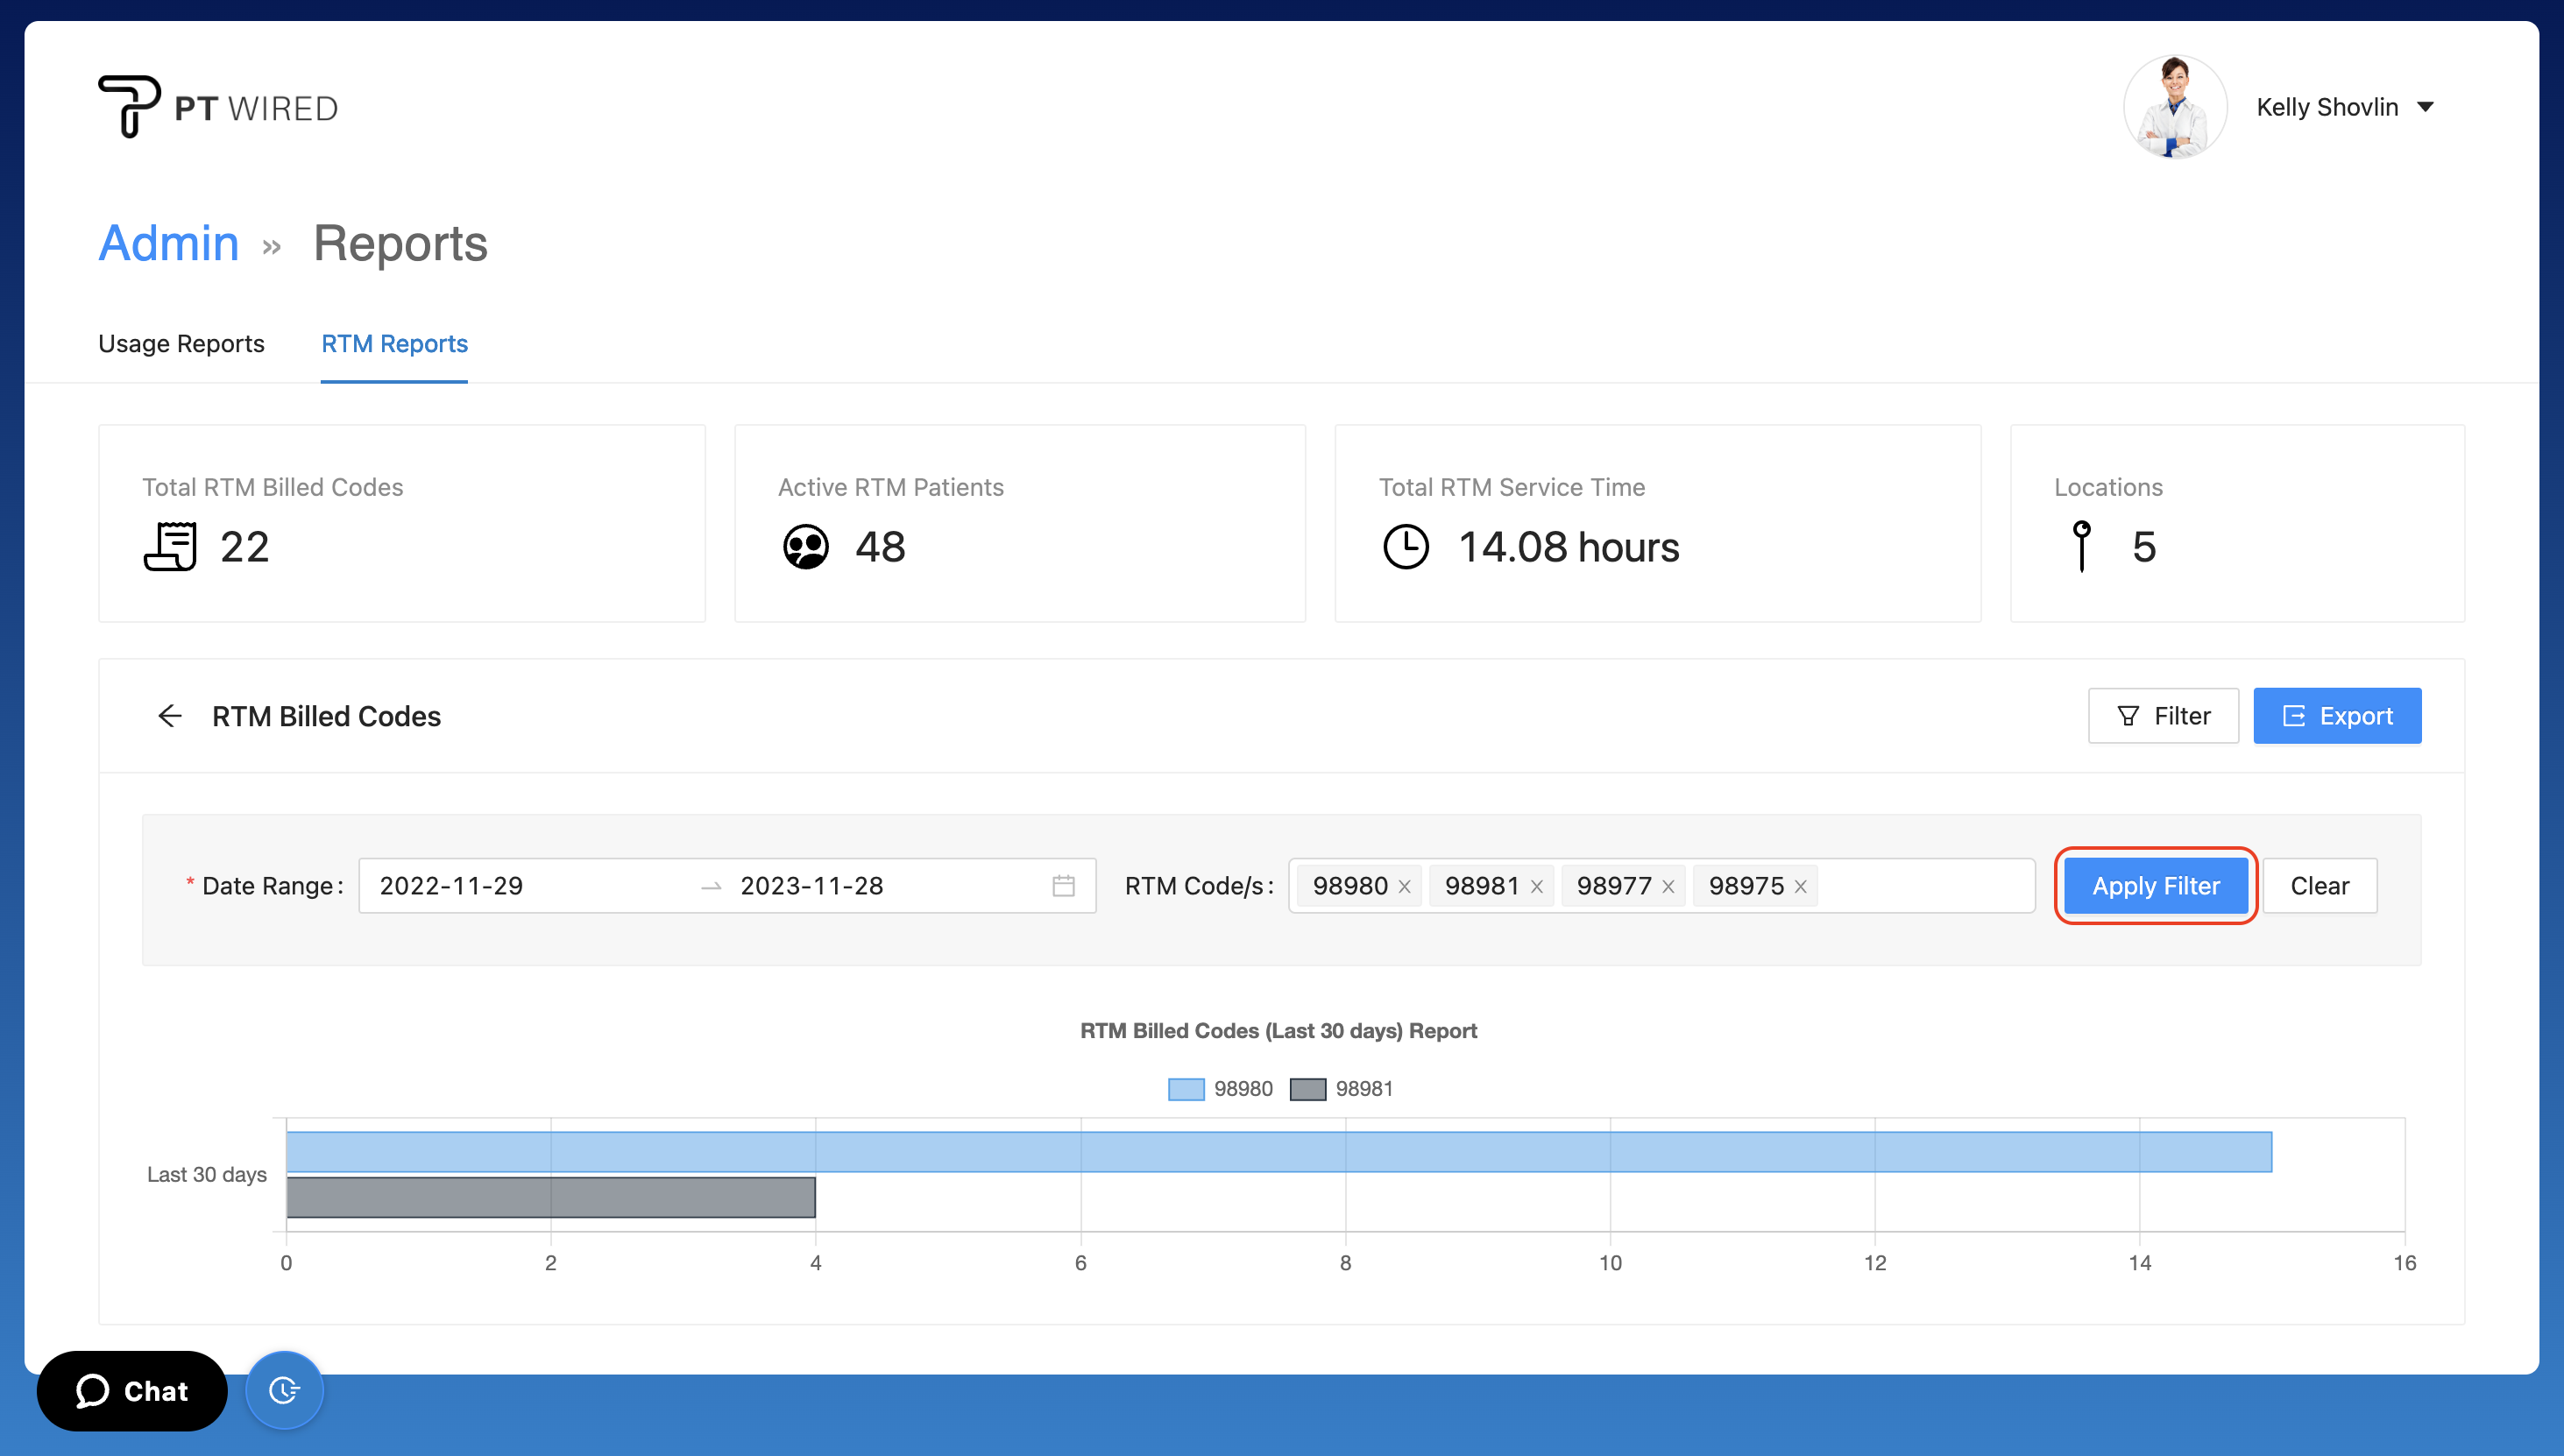Screen dimensions: 2564x1456
Task: Remove the 98980 code tag
Action: [x=1405, y=887]
